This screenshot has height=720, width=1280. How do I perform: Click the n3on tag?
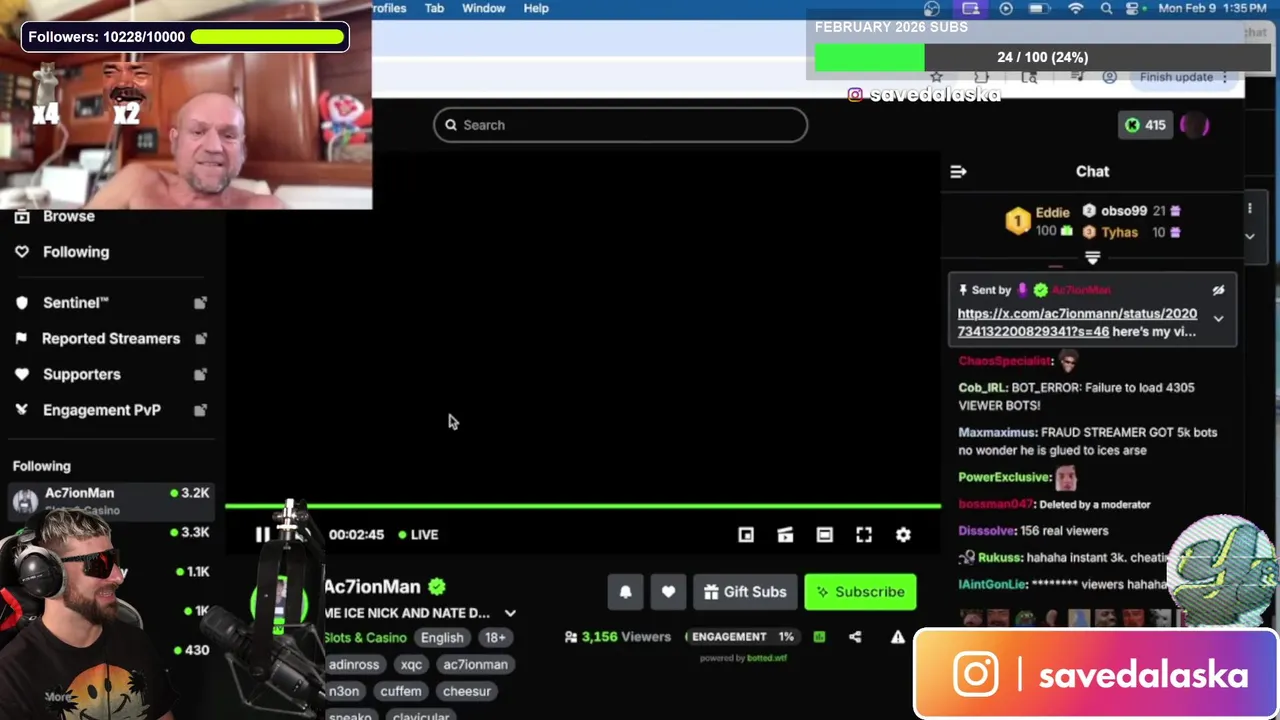(344, 691)
